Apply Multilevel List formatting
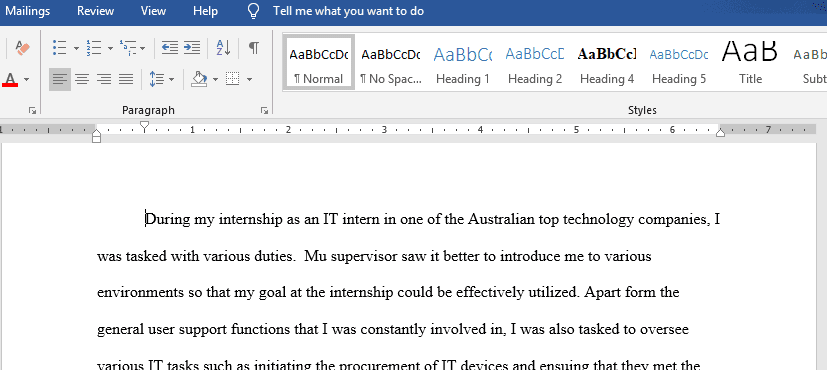 128,48
